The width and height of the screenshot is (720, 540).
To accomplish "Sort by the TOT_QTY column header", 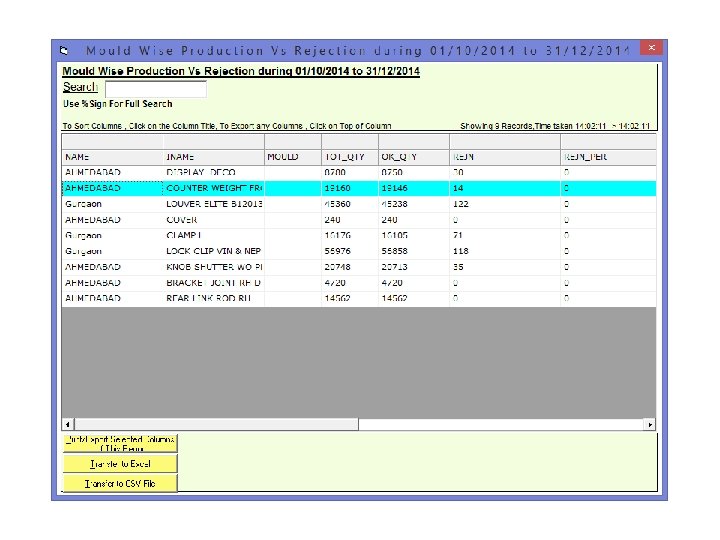I will tap(350, 157).
